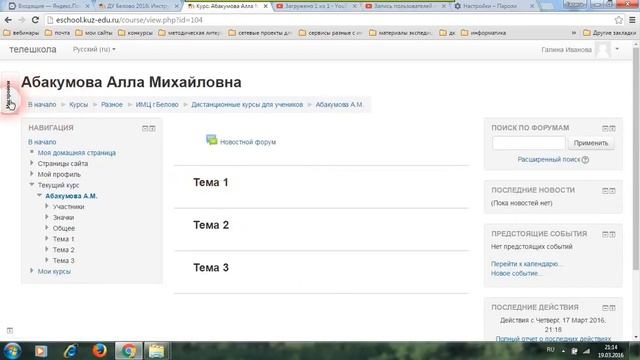
Task: Click the Новое событие link
Action: [516, 273]
